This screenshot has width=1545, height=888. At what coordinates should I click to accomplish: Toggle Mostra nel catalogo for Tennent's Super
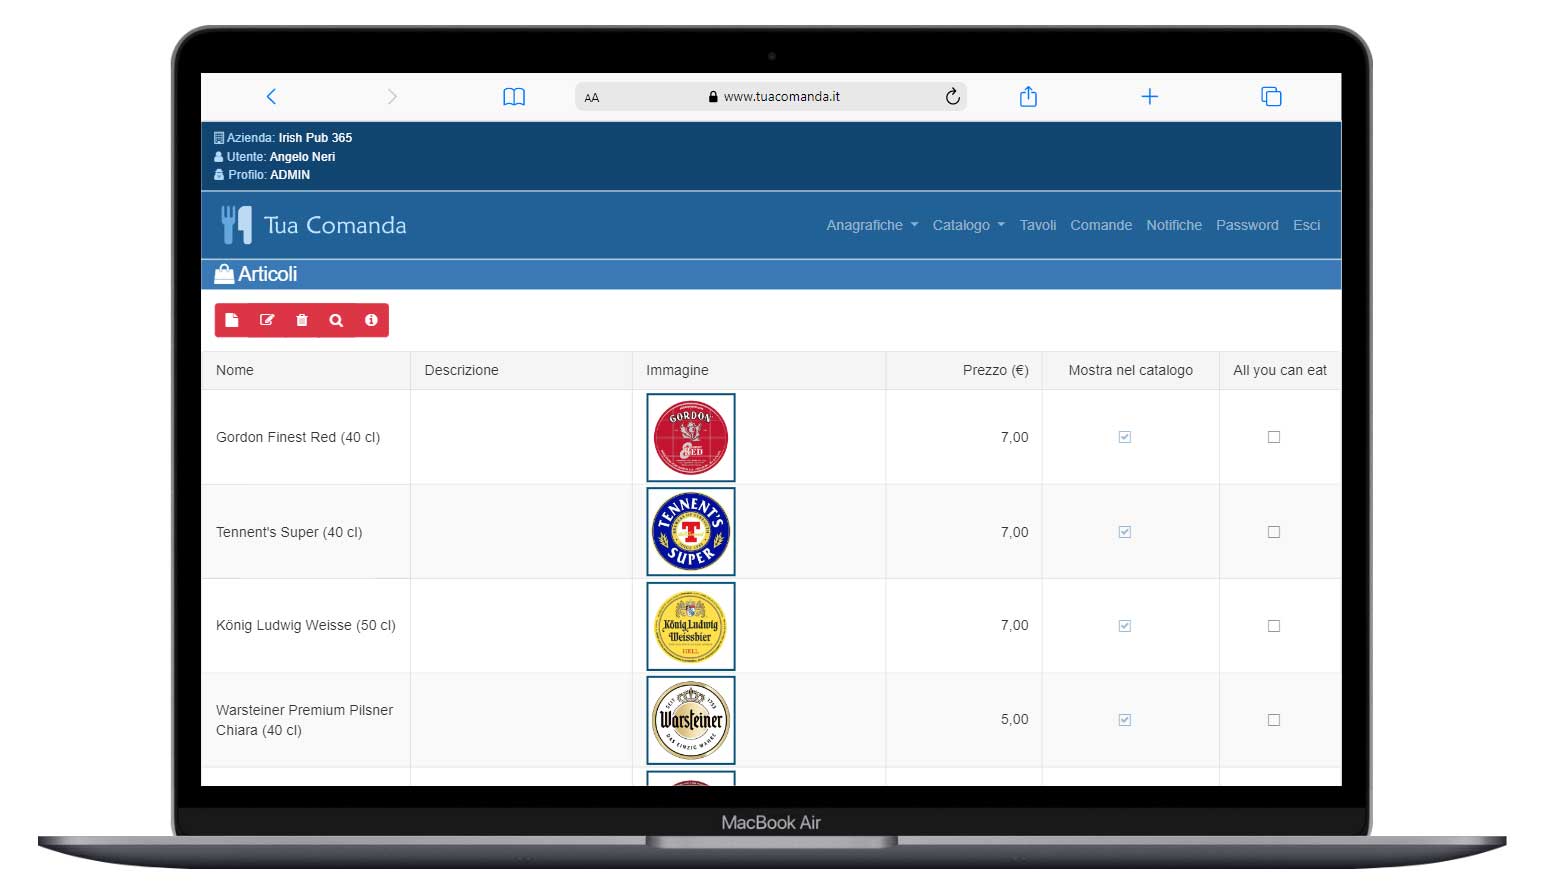click(1125, 532)
